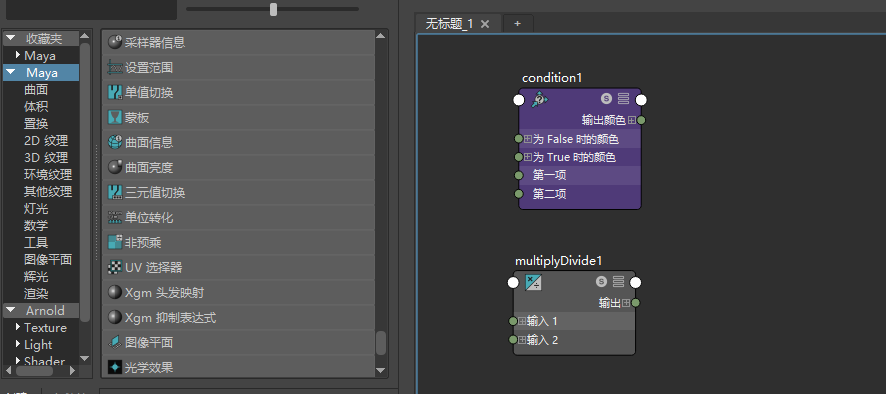Expand 输入 1 attribute plus

(522, 321)
